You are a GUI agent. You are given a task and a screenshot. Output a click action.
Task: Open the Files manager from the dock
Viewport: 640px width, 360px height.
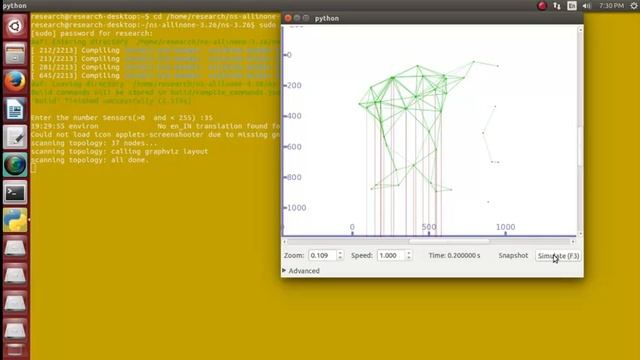pos(15,54)
